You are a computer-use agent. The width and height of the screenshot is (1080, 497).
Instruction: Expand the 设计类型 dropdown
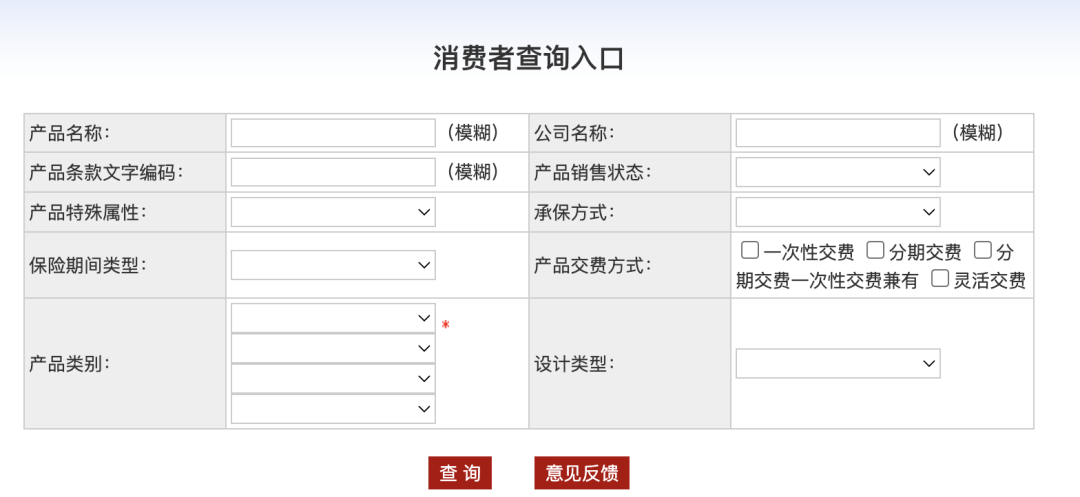[x=838, y=363]
